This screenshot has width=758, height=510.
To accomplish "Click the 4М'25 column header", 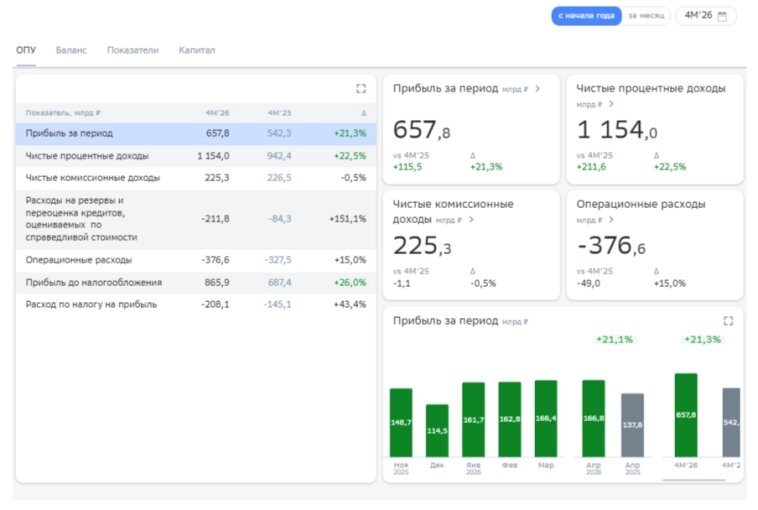I will pos(279,113).
